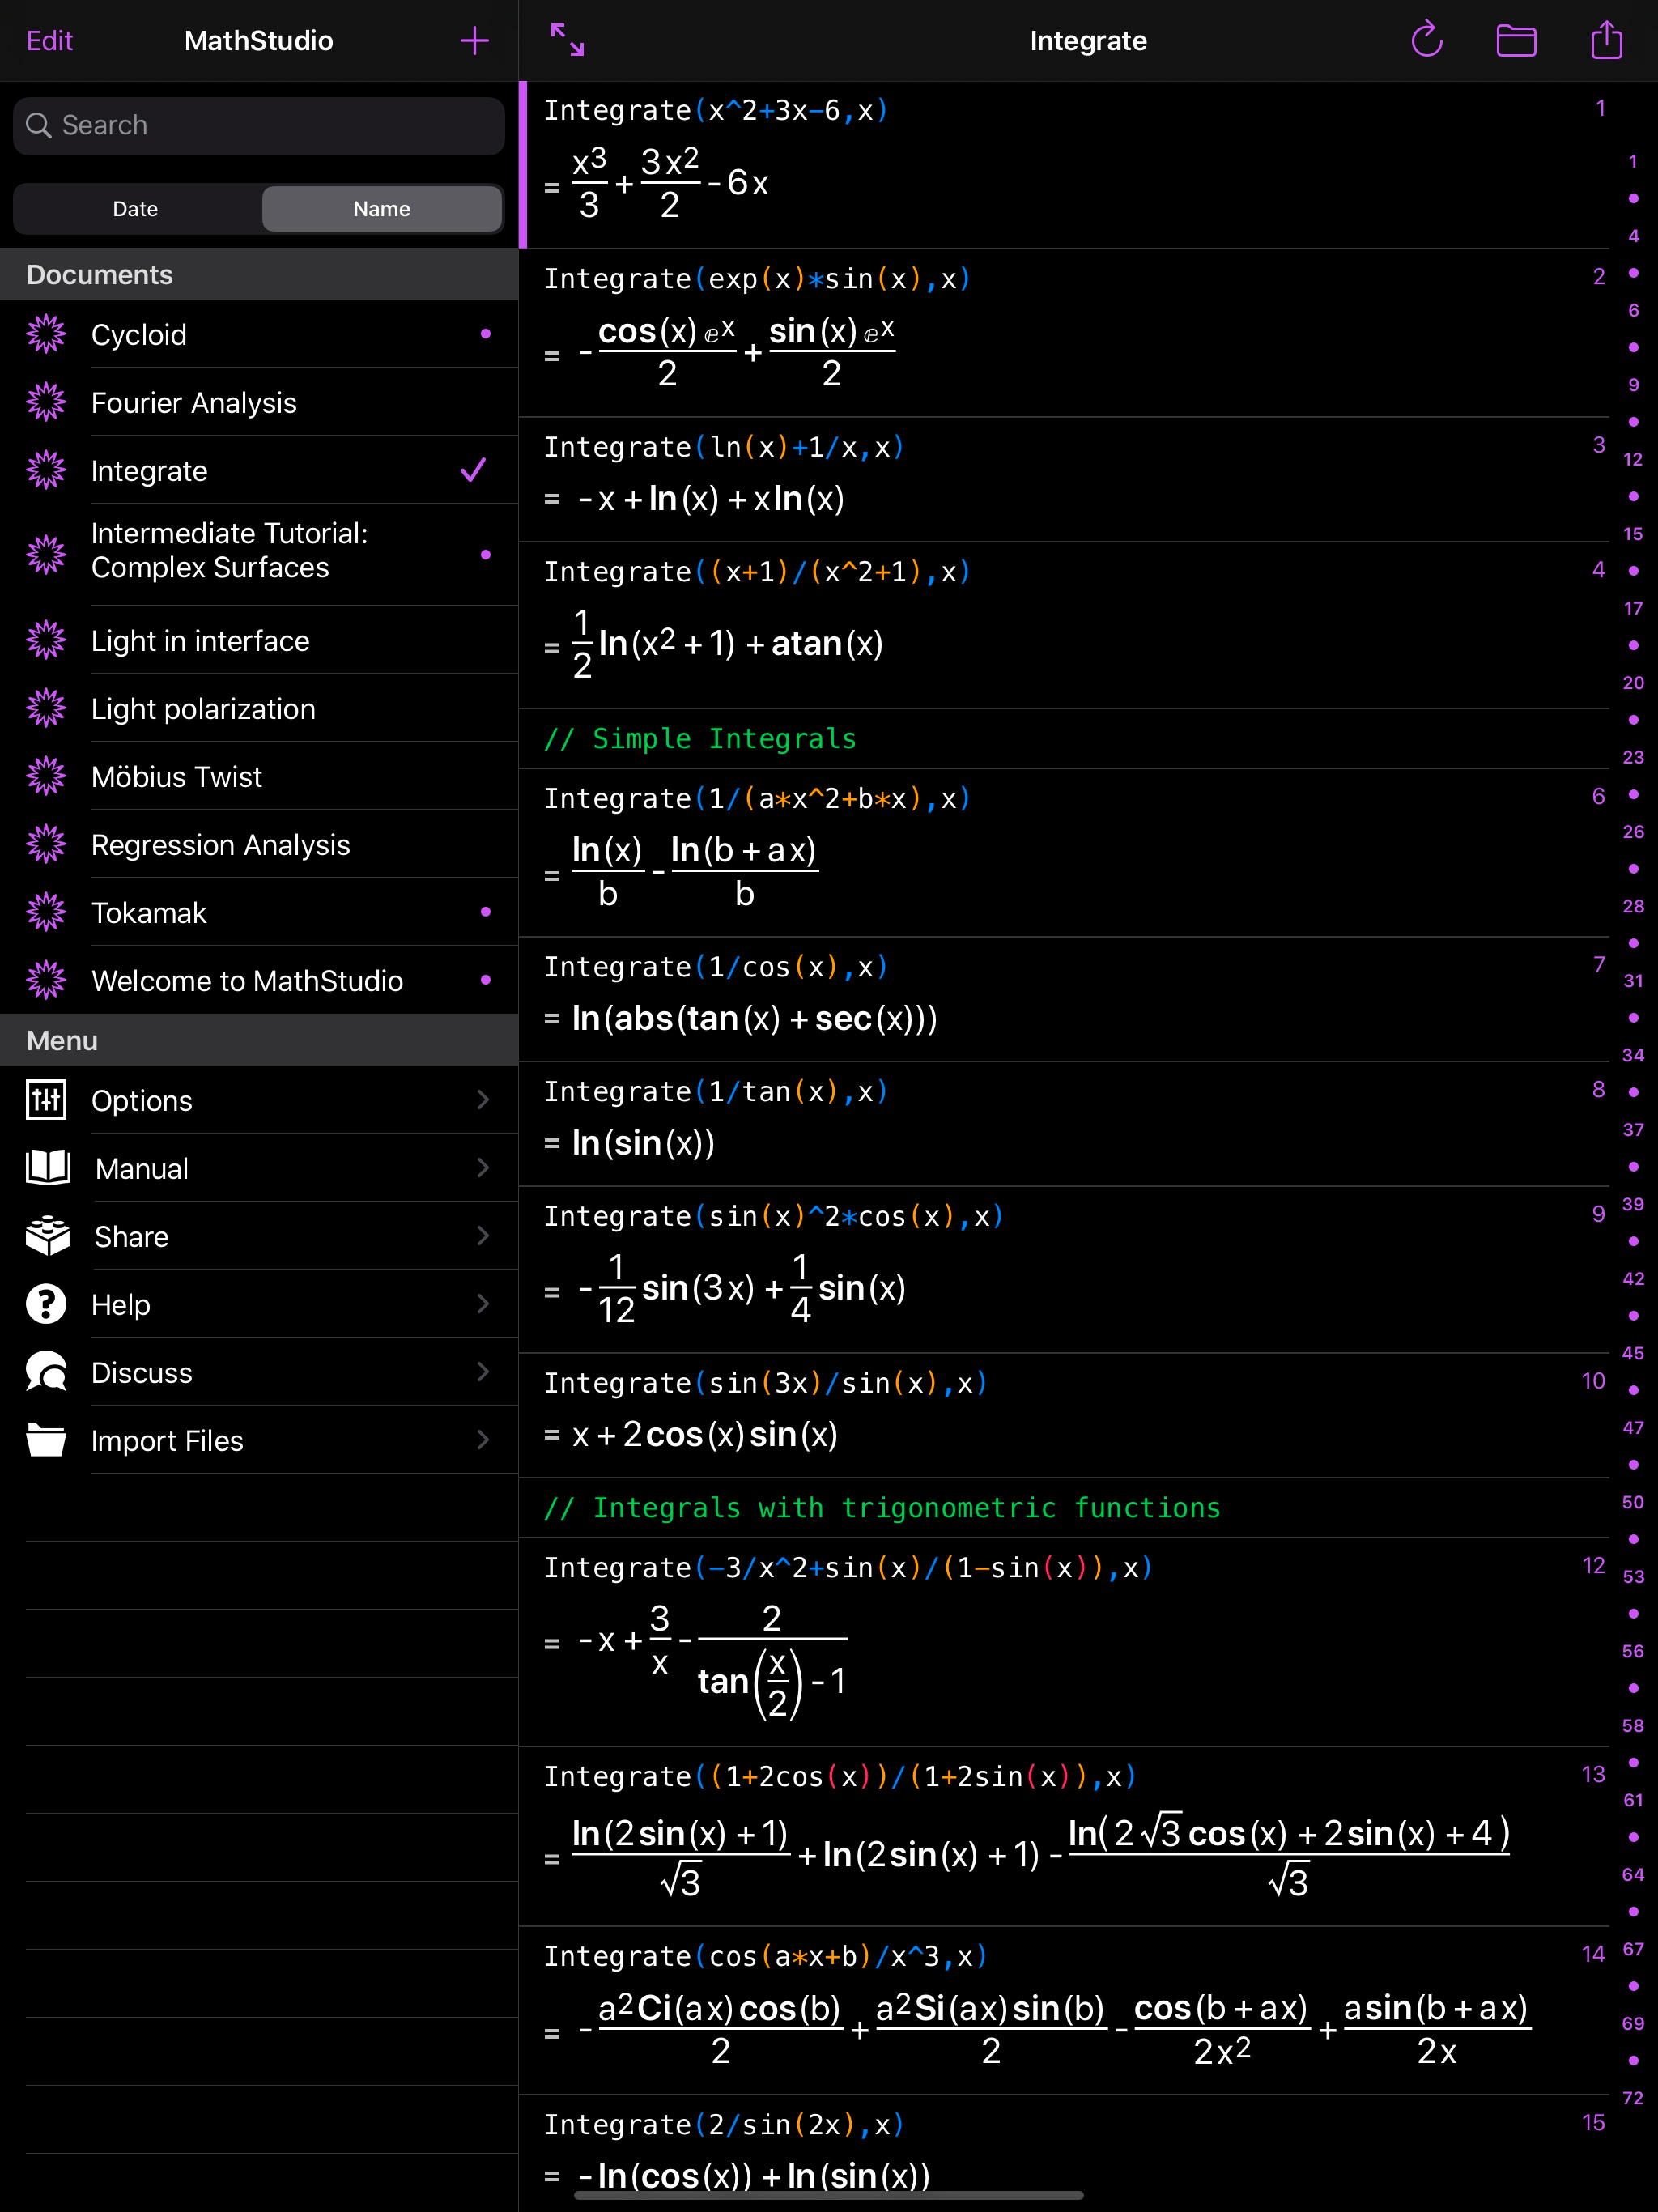Open the Options settings icon
Screen dimensions: 1658x2212
point(46,1100)
